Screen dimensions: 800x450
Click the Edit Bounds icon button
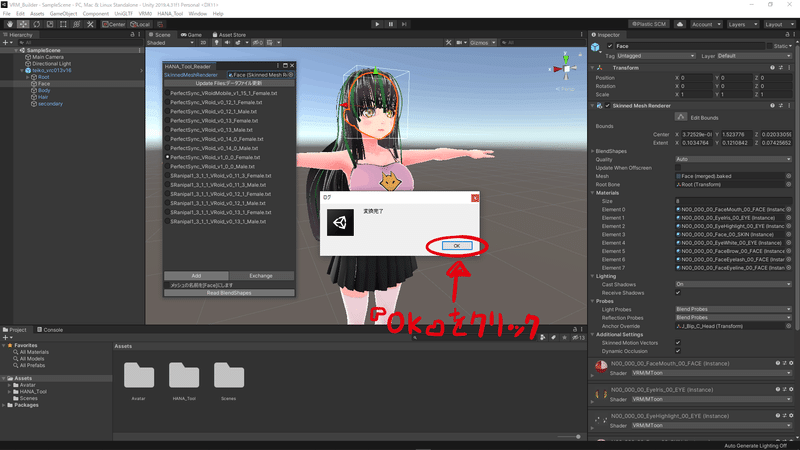(681, 117)
